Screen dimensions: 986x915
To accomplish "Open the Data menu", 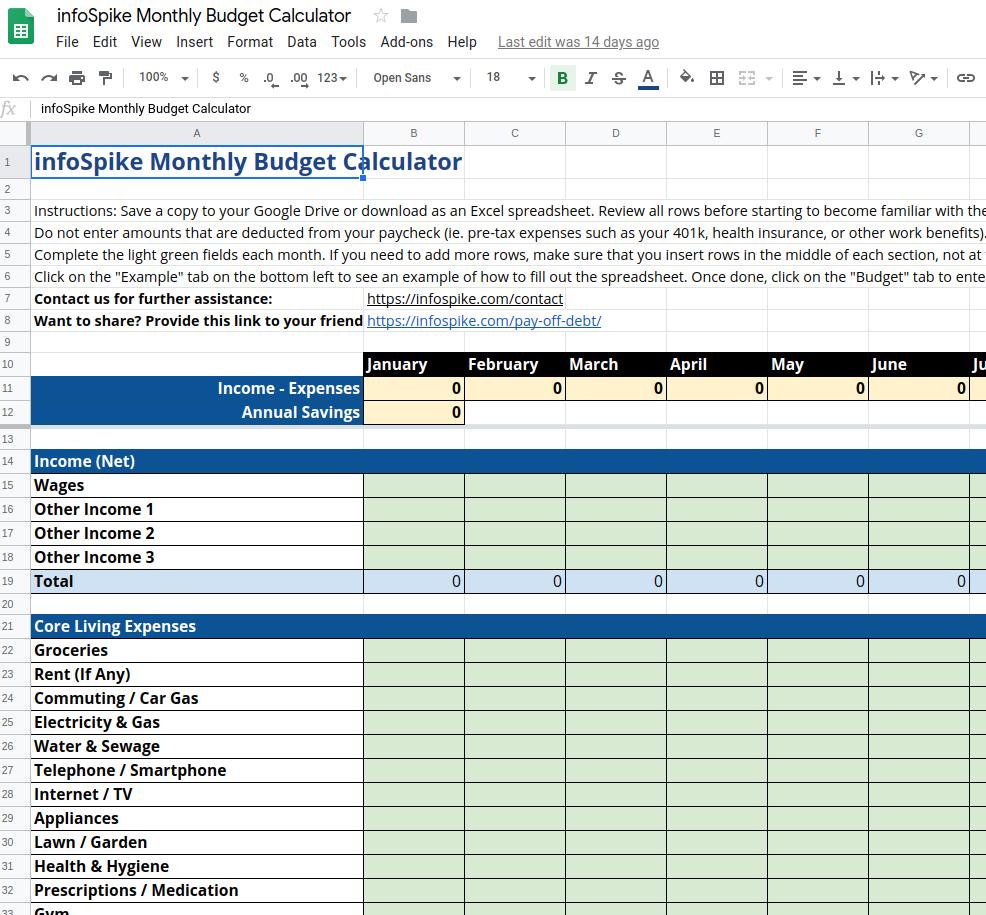I will pos(302,42).
